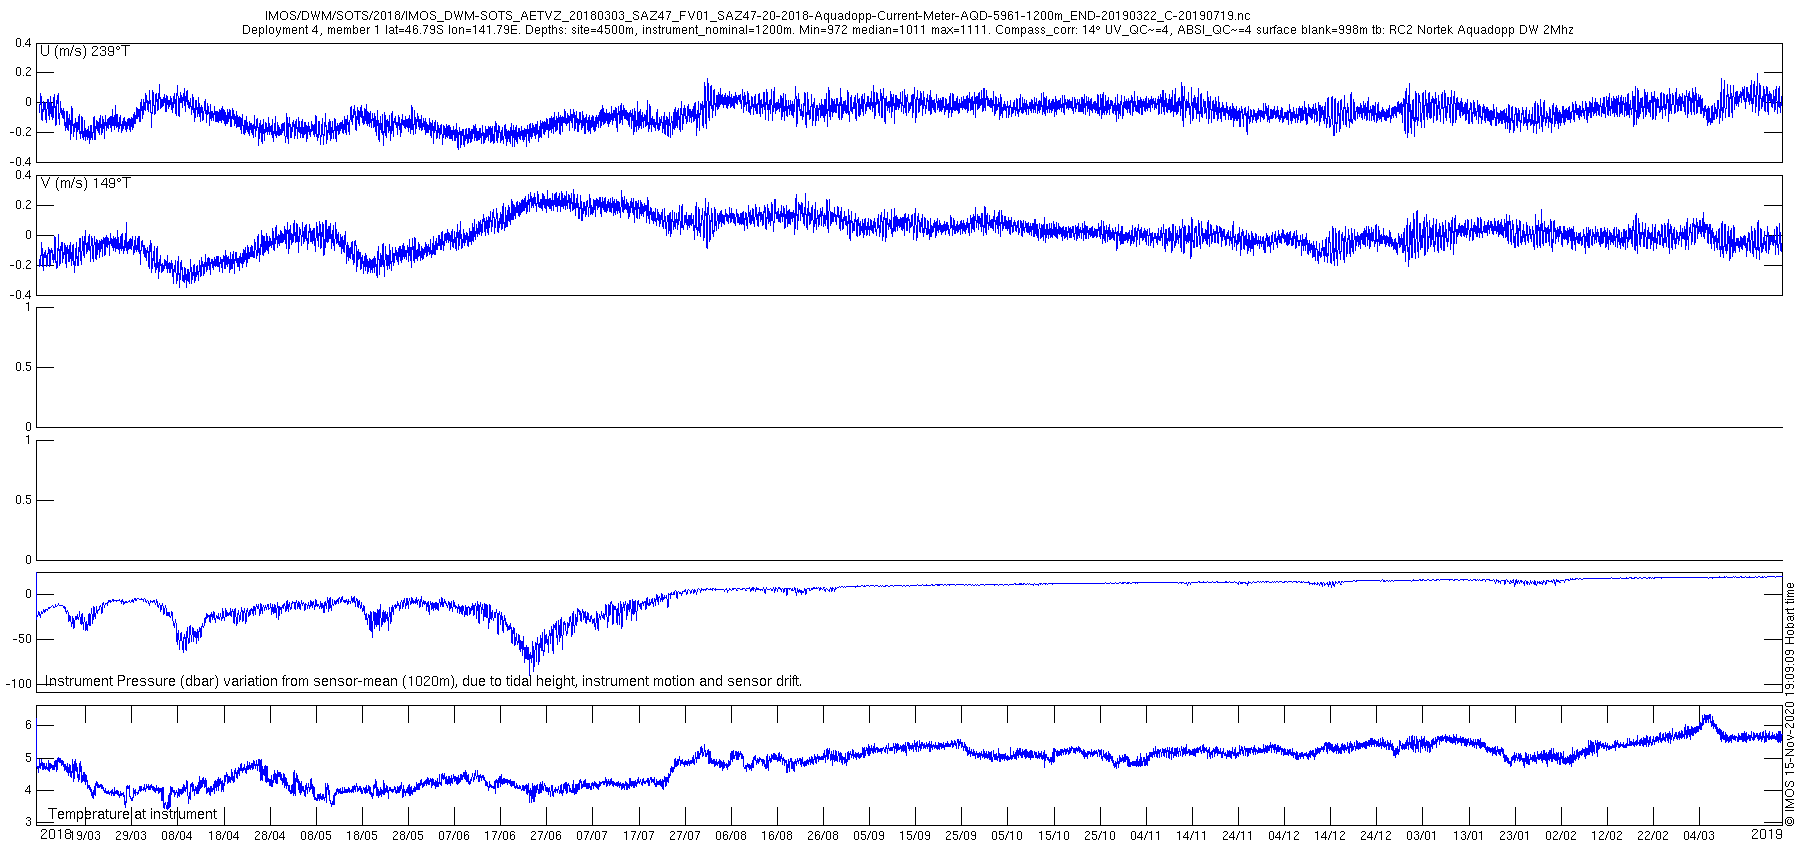
Task: Select the '04/12' date tick label
Action: pyautogui.click(x=1283, y=836)
